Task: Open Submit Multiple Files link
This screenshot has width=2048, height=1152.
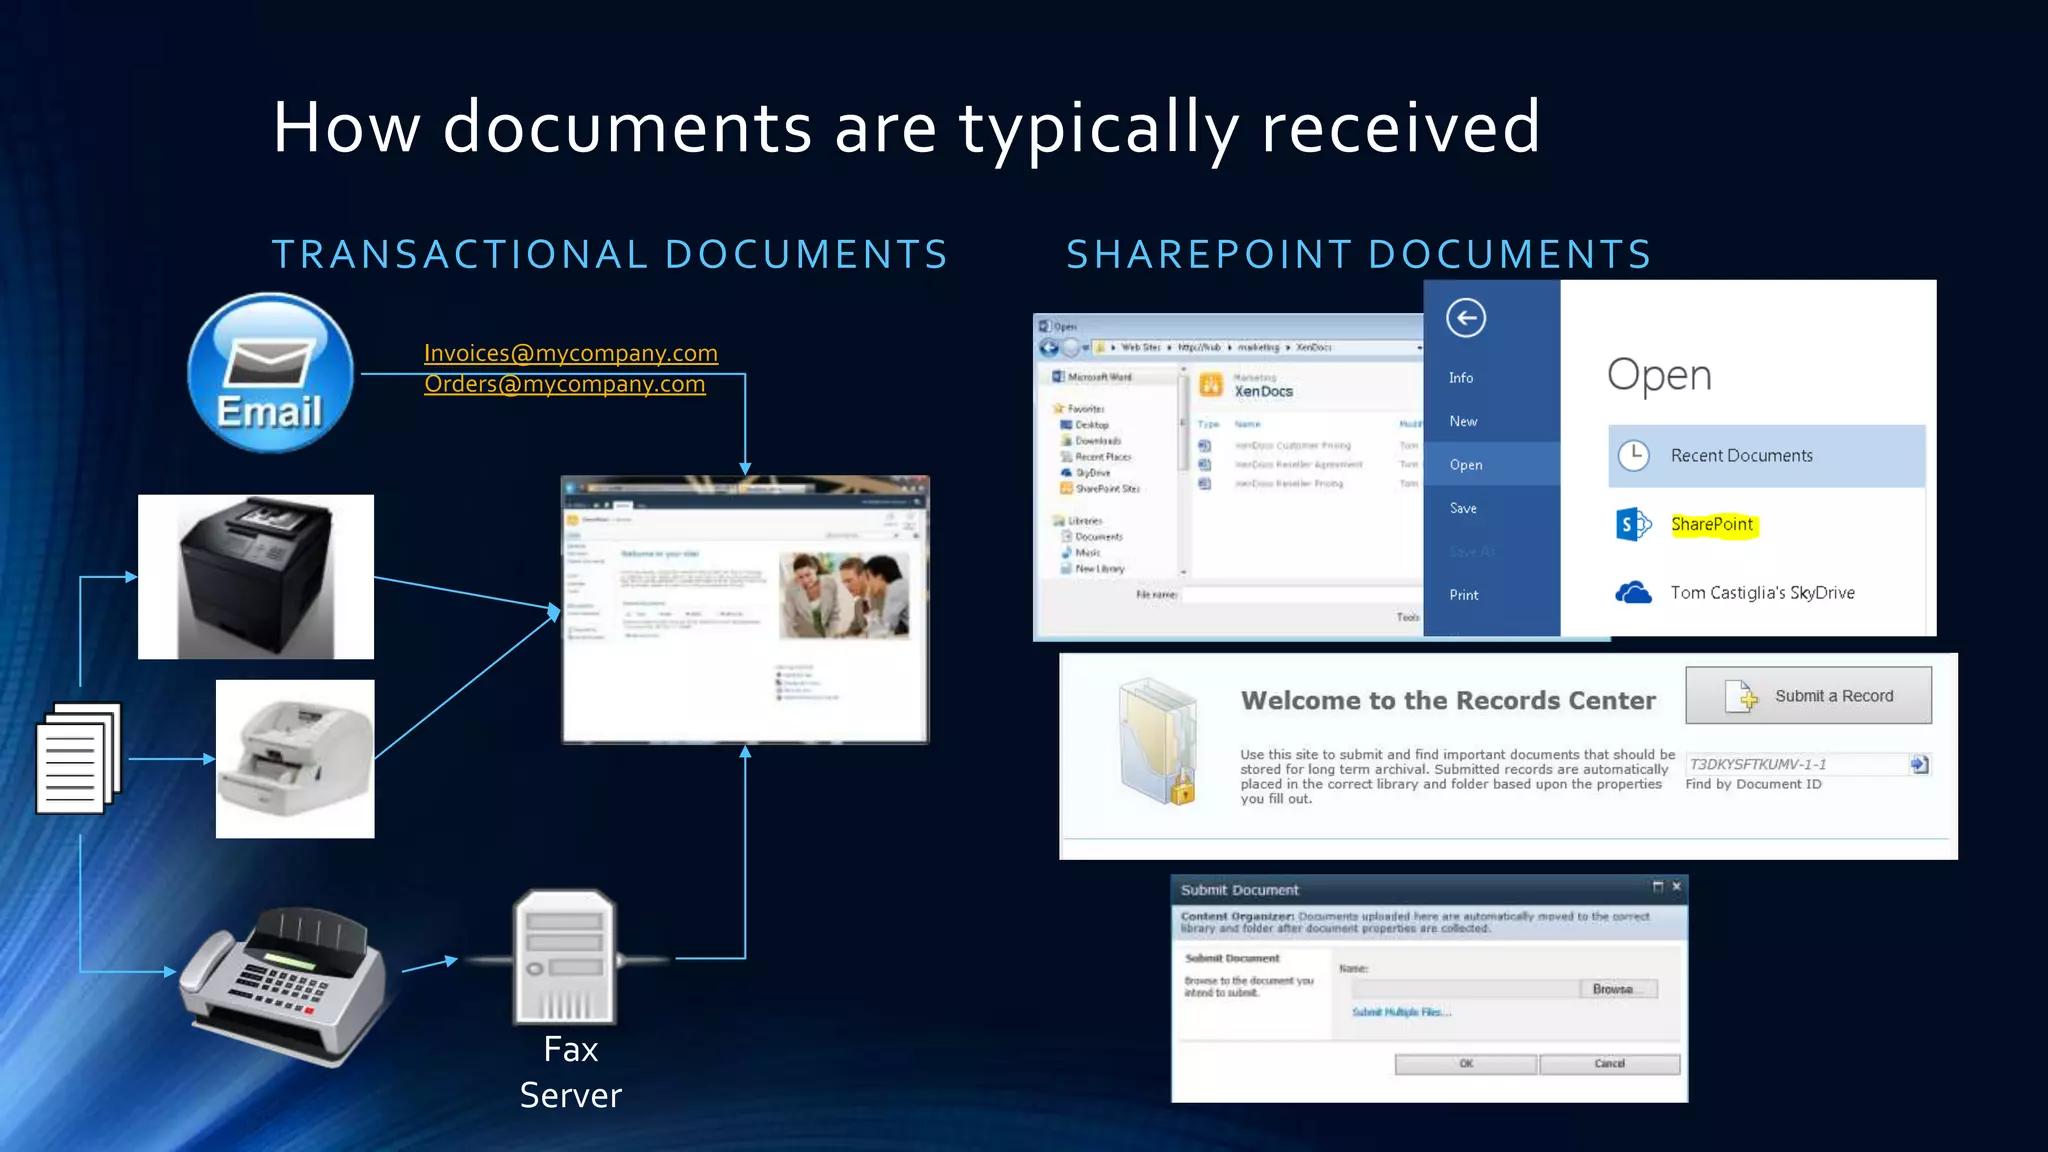Action: pyautogui.click(x=1401, y=1013)
